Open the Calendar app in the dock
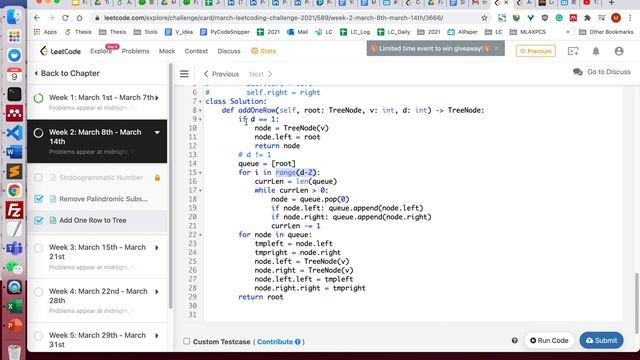Screen dimensions: 640x360 tap(14, 75)
